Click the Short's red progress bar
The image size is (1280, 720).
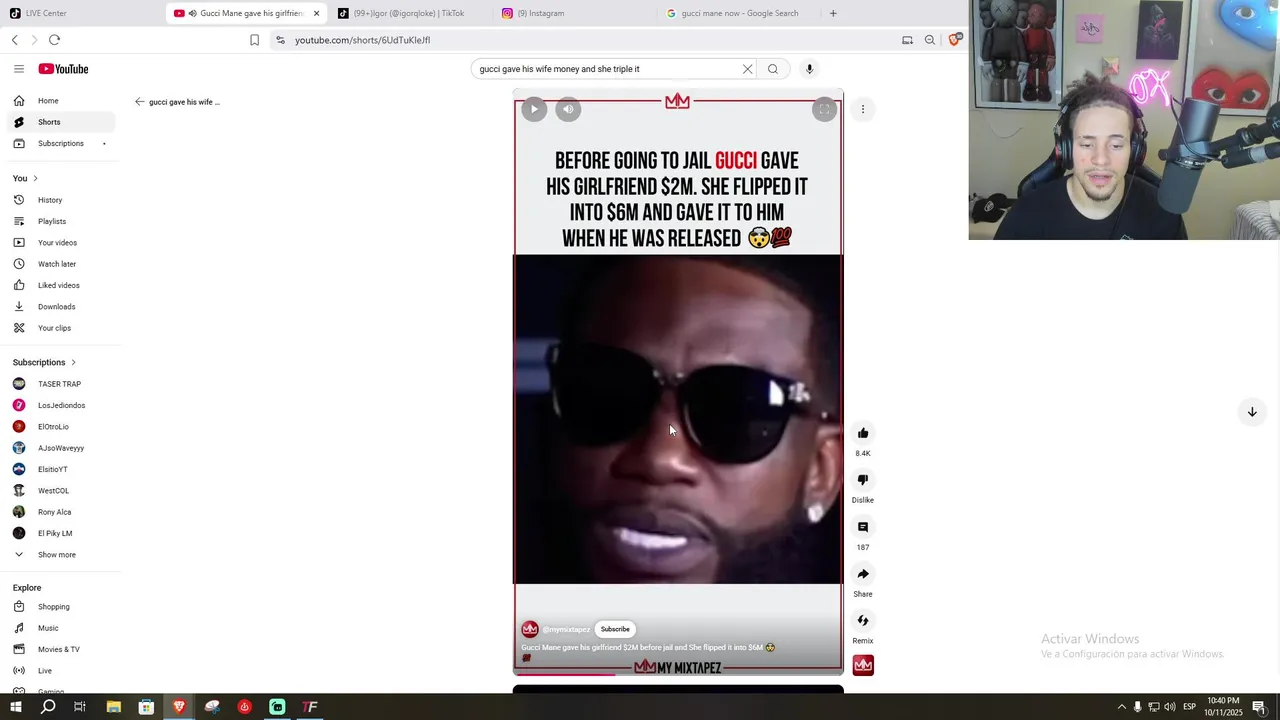[x=565, y=674]
